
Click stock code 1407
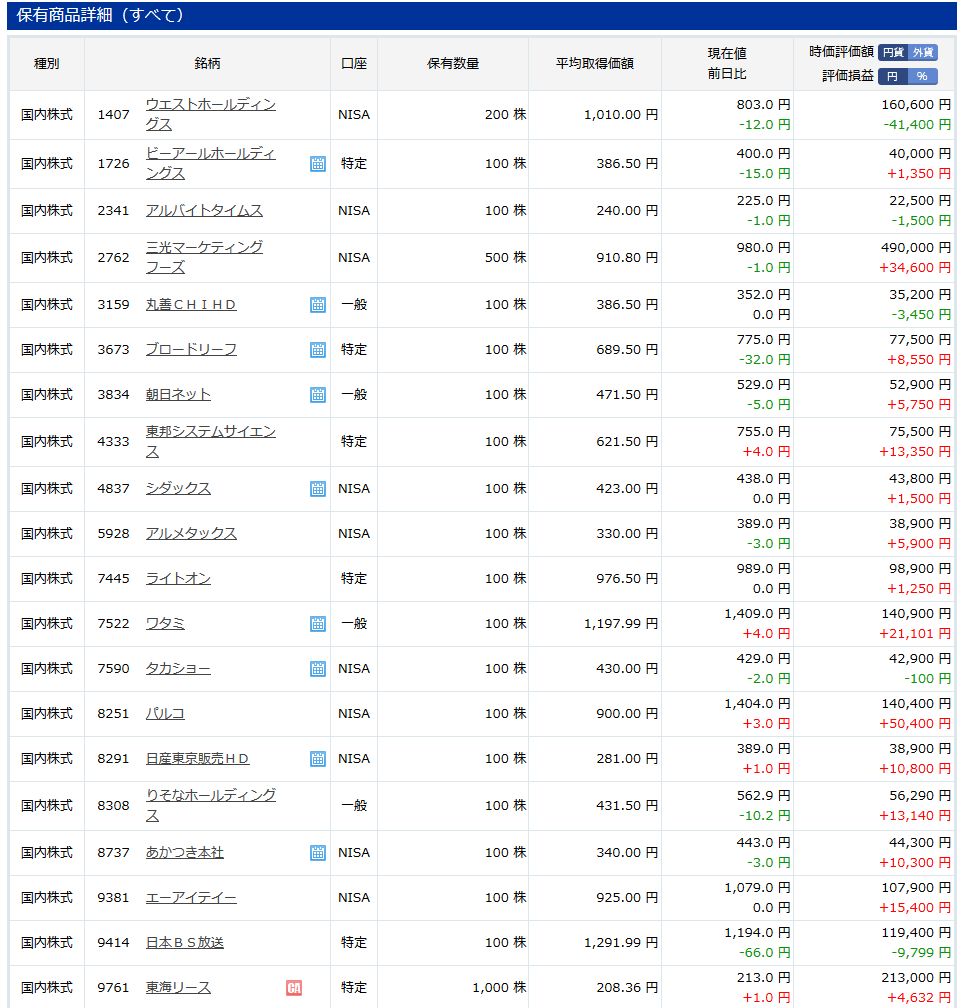(x=113, y=114)
